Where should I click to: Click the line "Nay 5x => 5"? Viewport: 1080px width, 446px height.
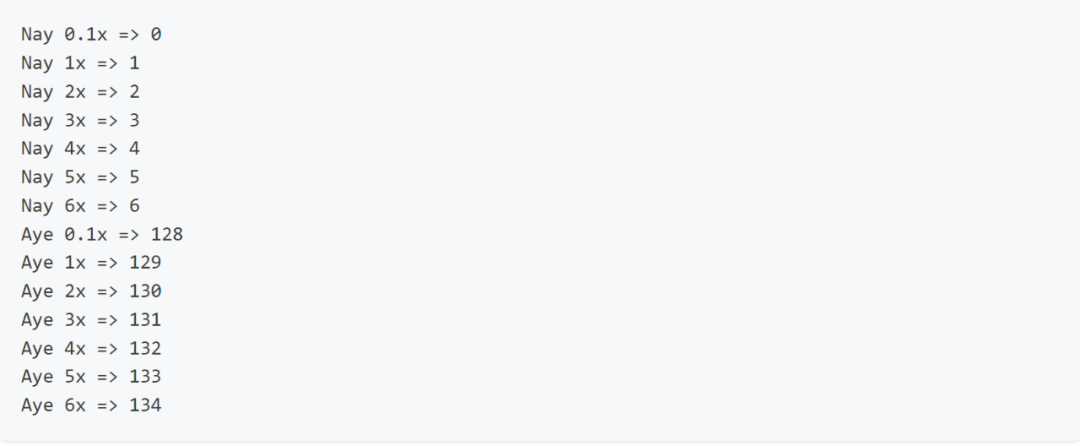[80, 177]
